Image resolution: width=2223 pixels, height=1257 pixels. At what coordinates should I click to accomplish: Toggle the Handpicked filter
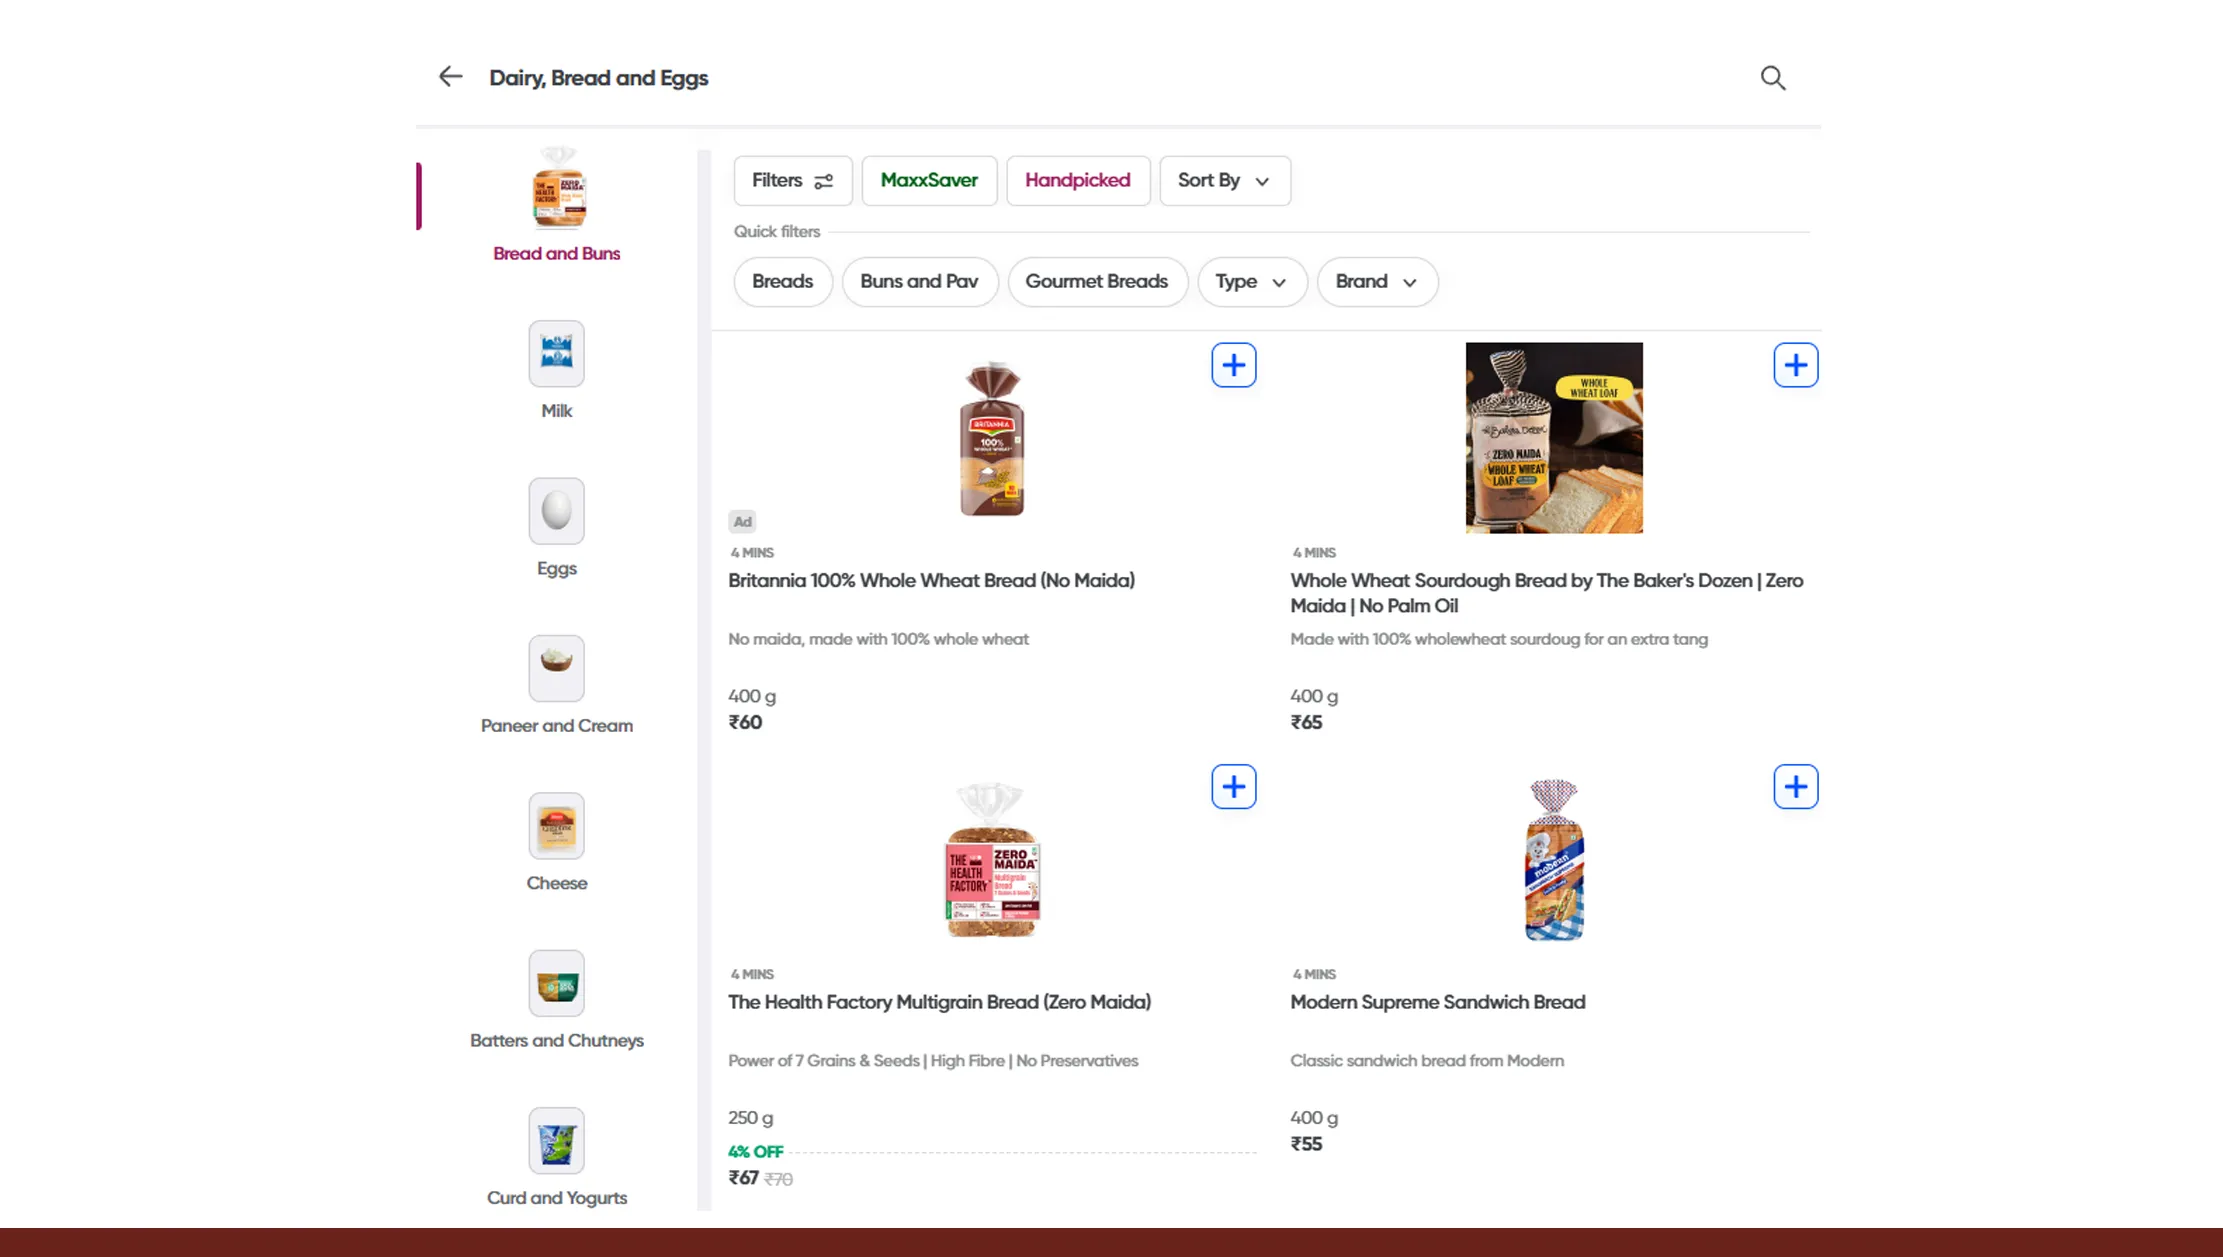pos(1078,180)
